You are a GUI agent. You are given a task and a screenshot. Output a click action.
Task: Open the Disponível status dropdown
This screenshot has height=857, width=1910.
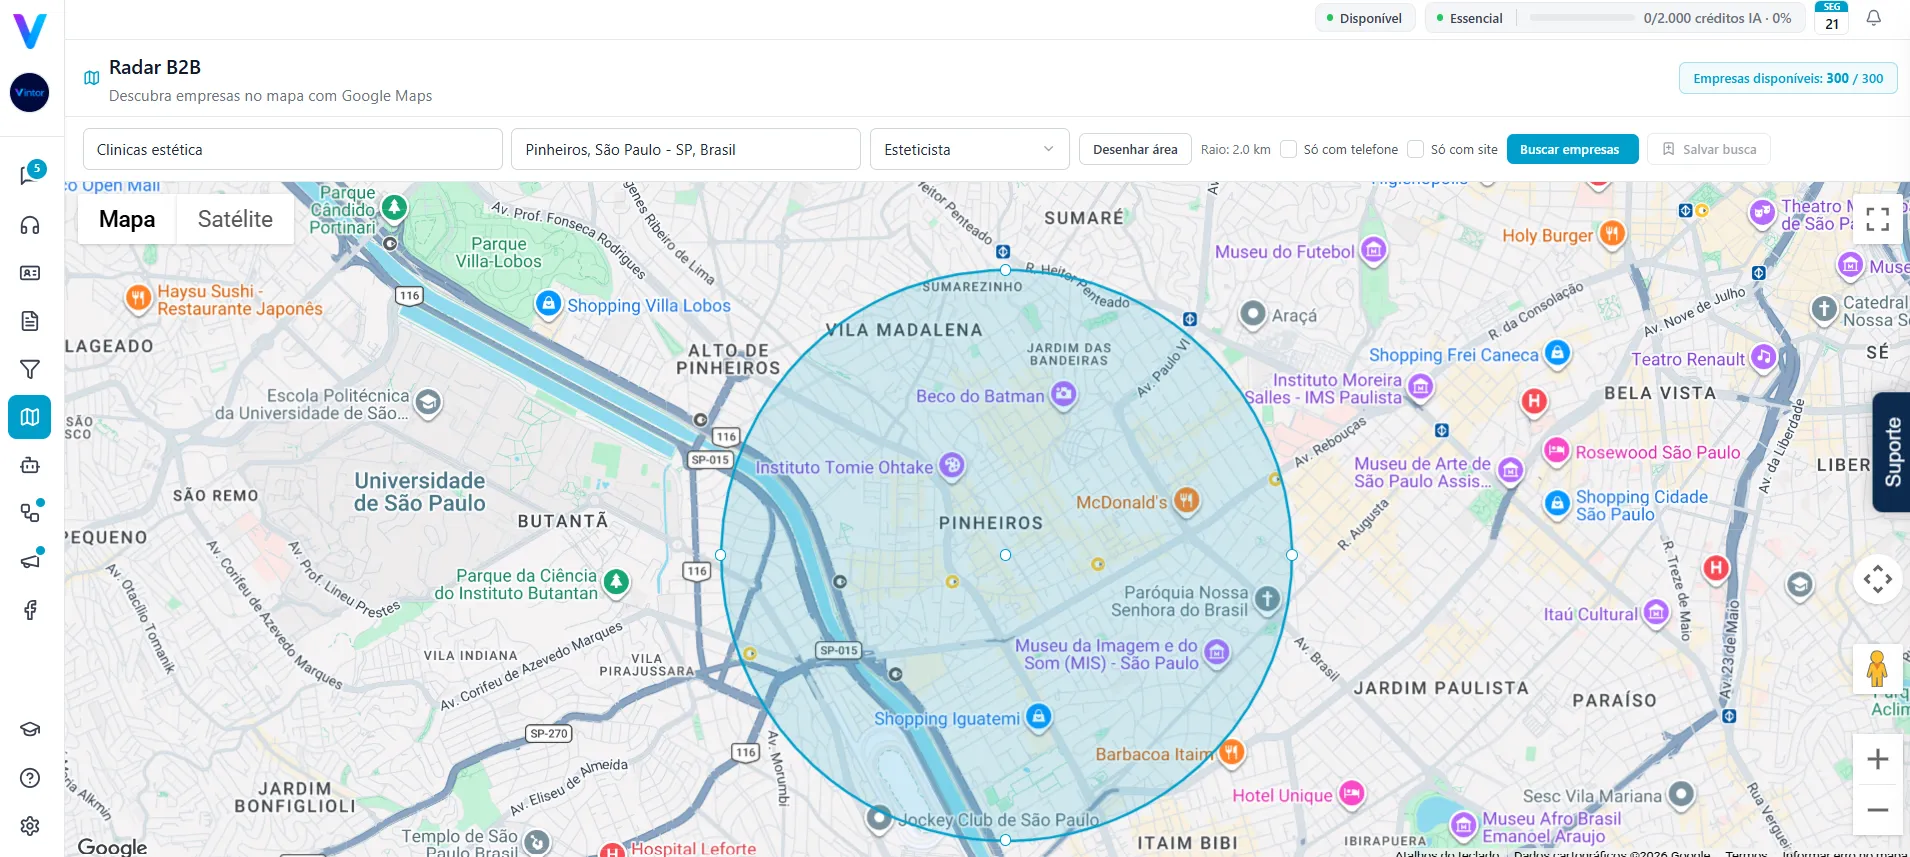point(1364,18)
